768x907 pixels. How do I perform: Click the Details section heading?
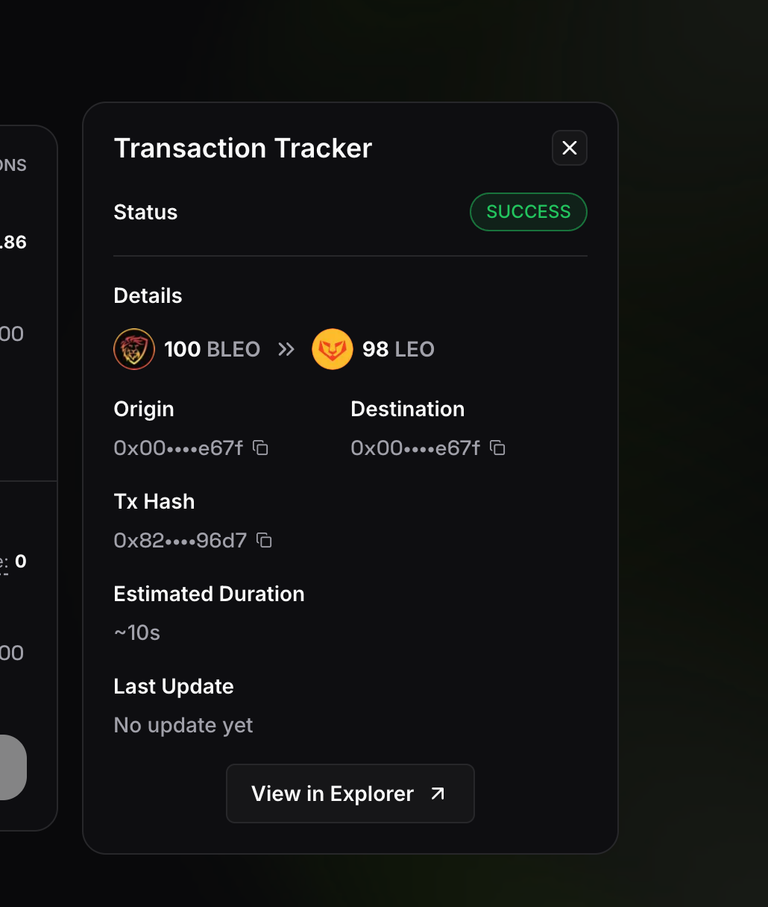coord(147,296)
